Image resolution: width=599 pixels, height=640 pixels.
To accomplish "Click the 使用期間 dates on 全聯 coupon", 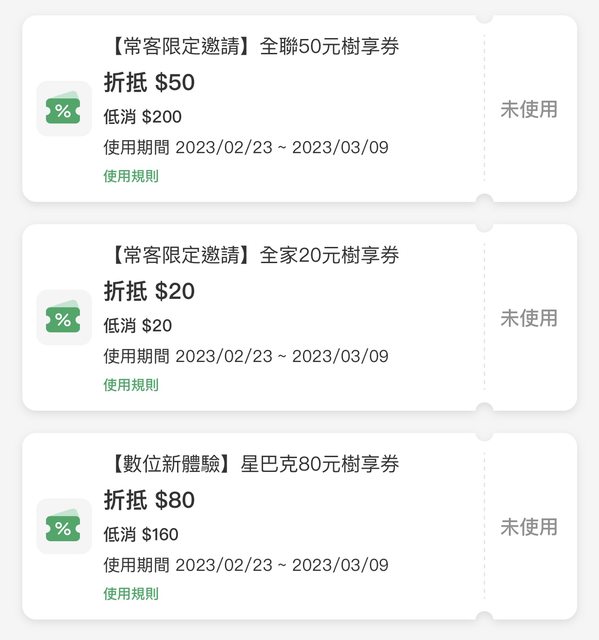I will [x=246, y=147].
